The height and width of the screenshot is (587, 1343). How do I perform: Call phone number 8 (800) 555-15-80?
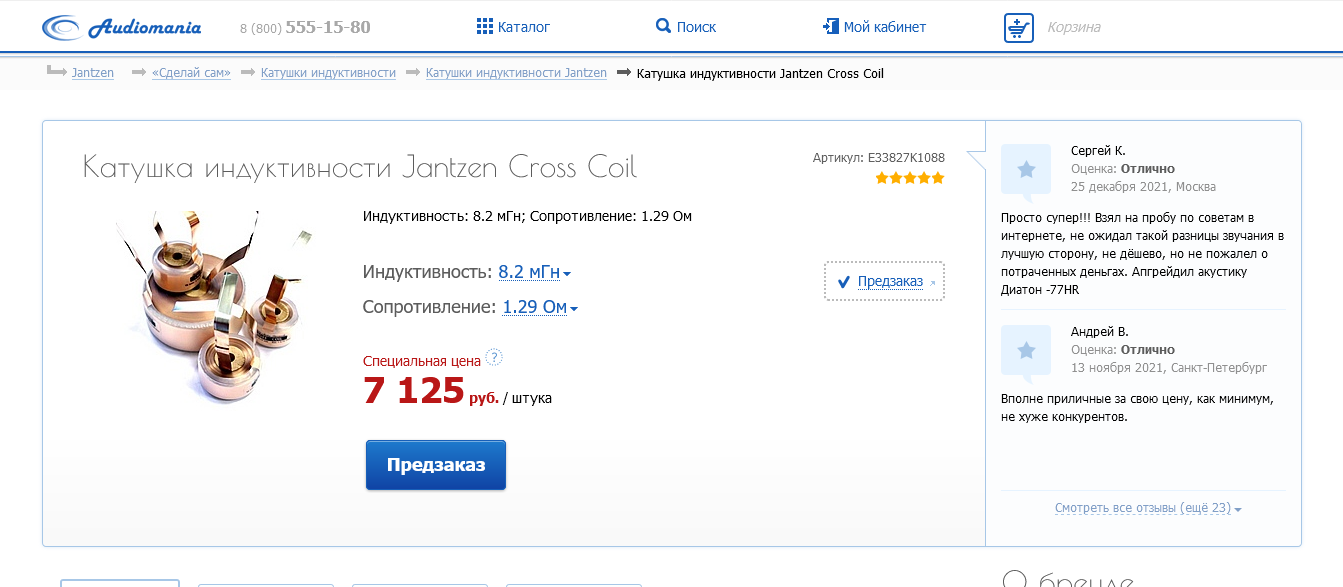305,28
